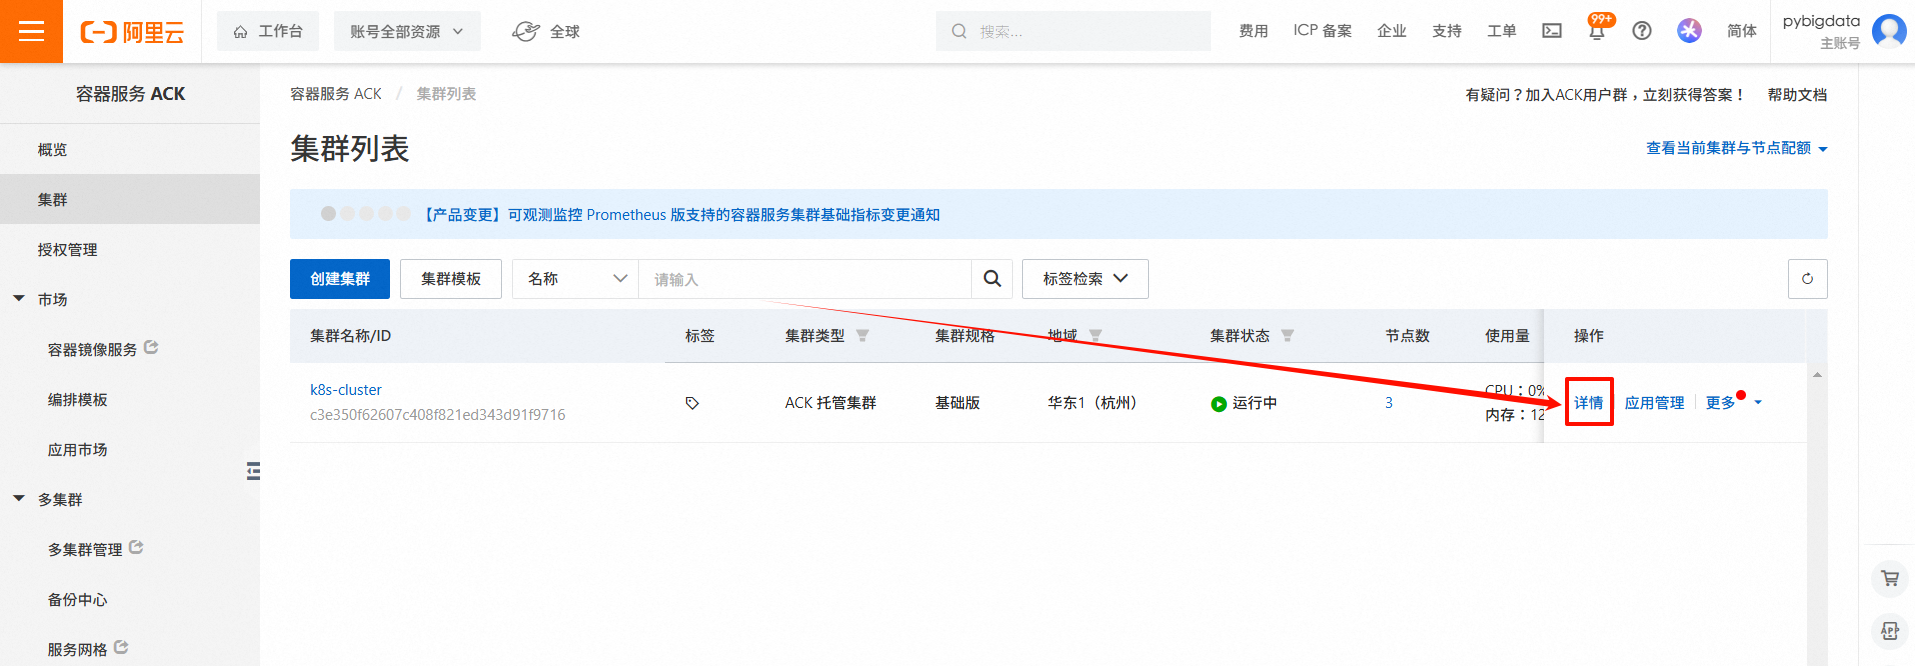Click the top search box
The height and width of the screenshot is (666, 1915).
[x=1073, y=31]
